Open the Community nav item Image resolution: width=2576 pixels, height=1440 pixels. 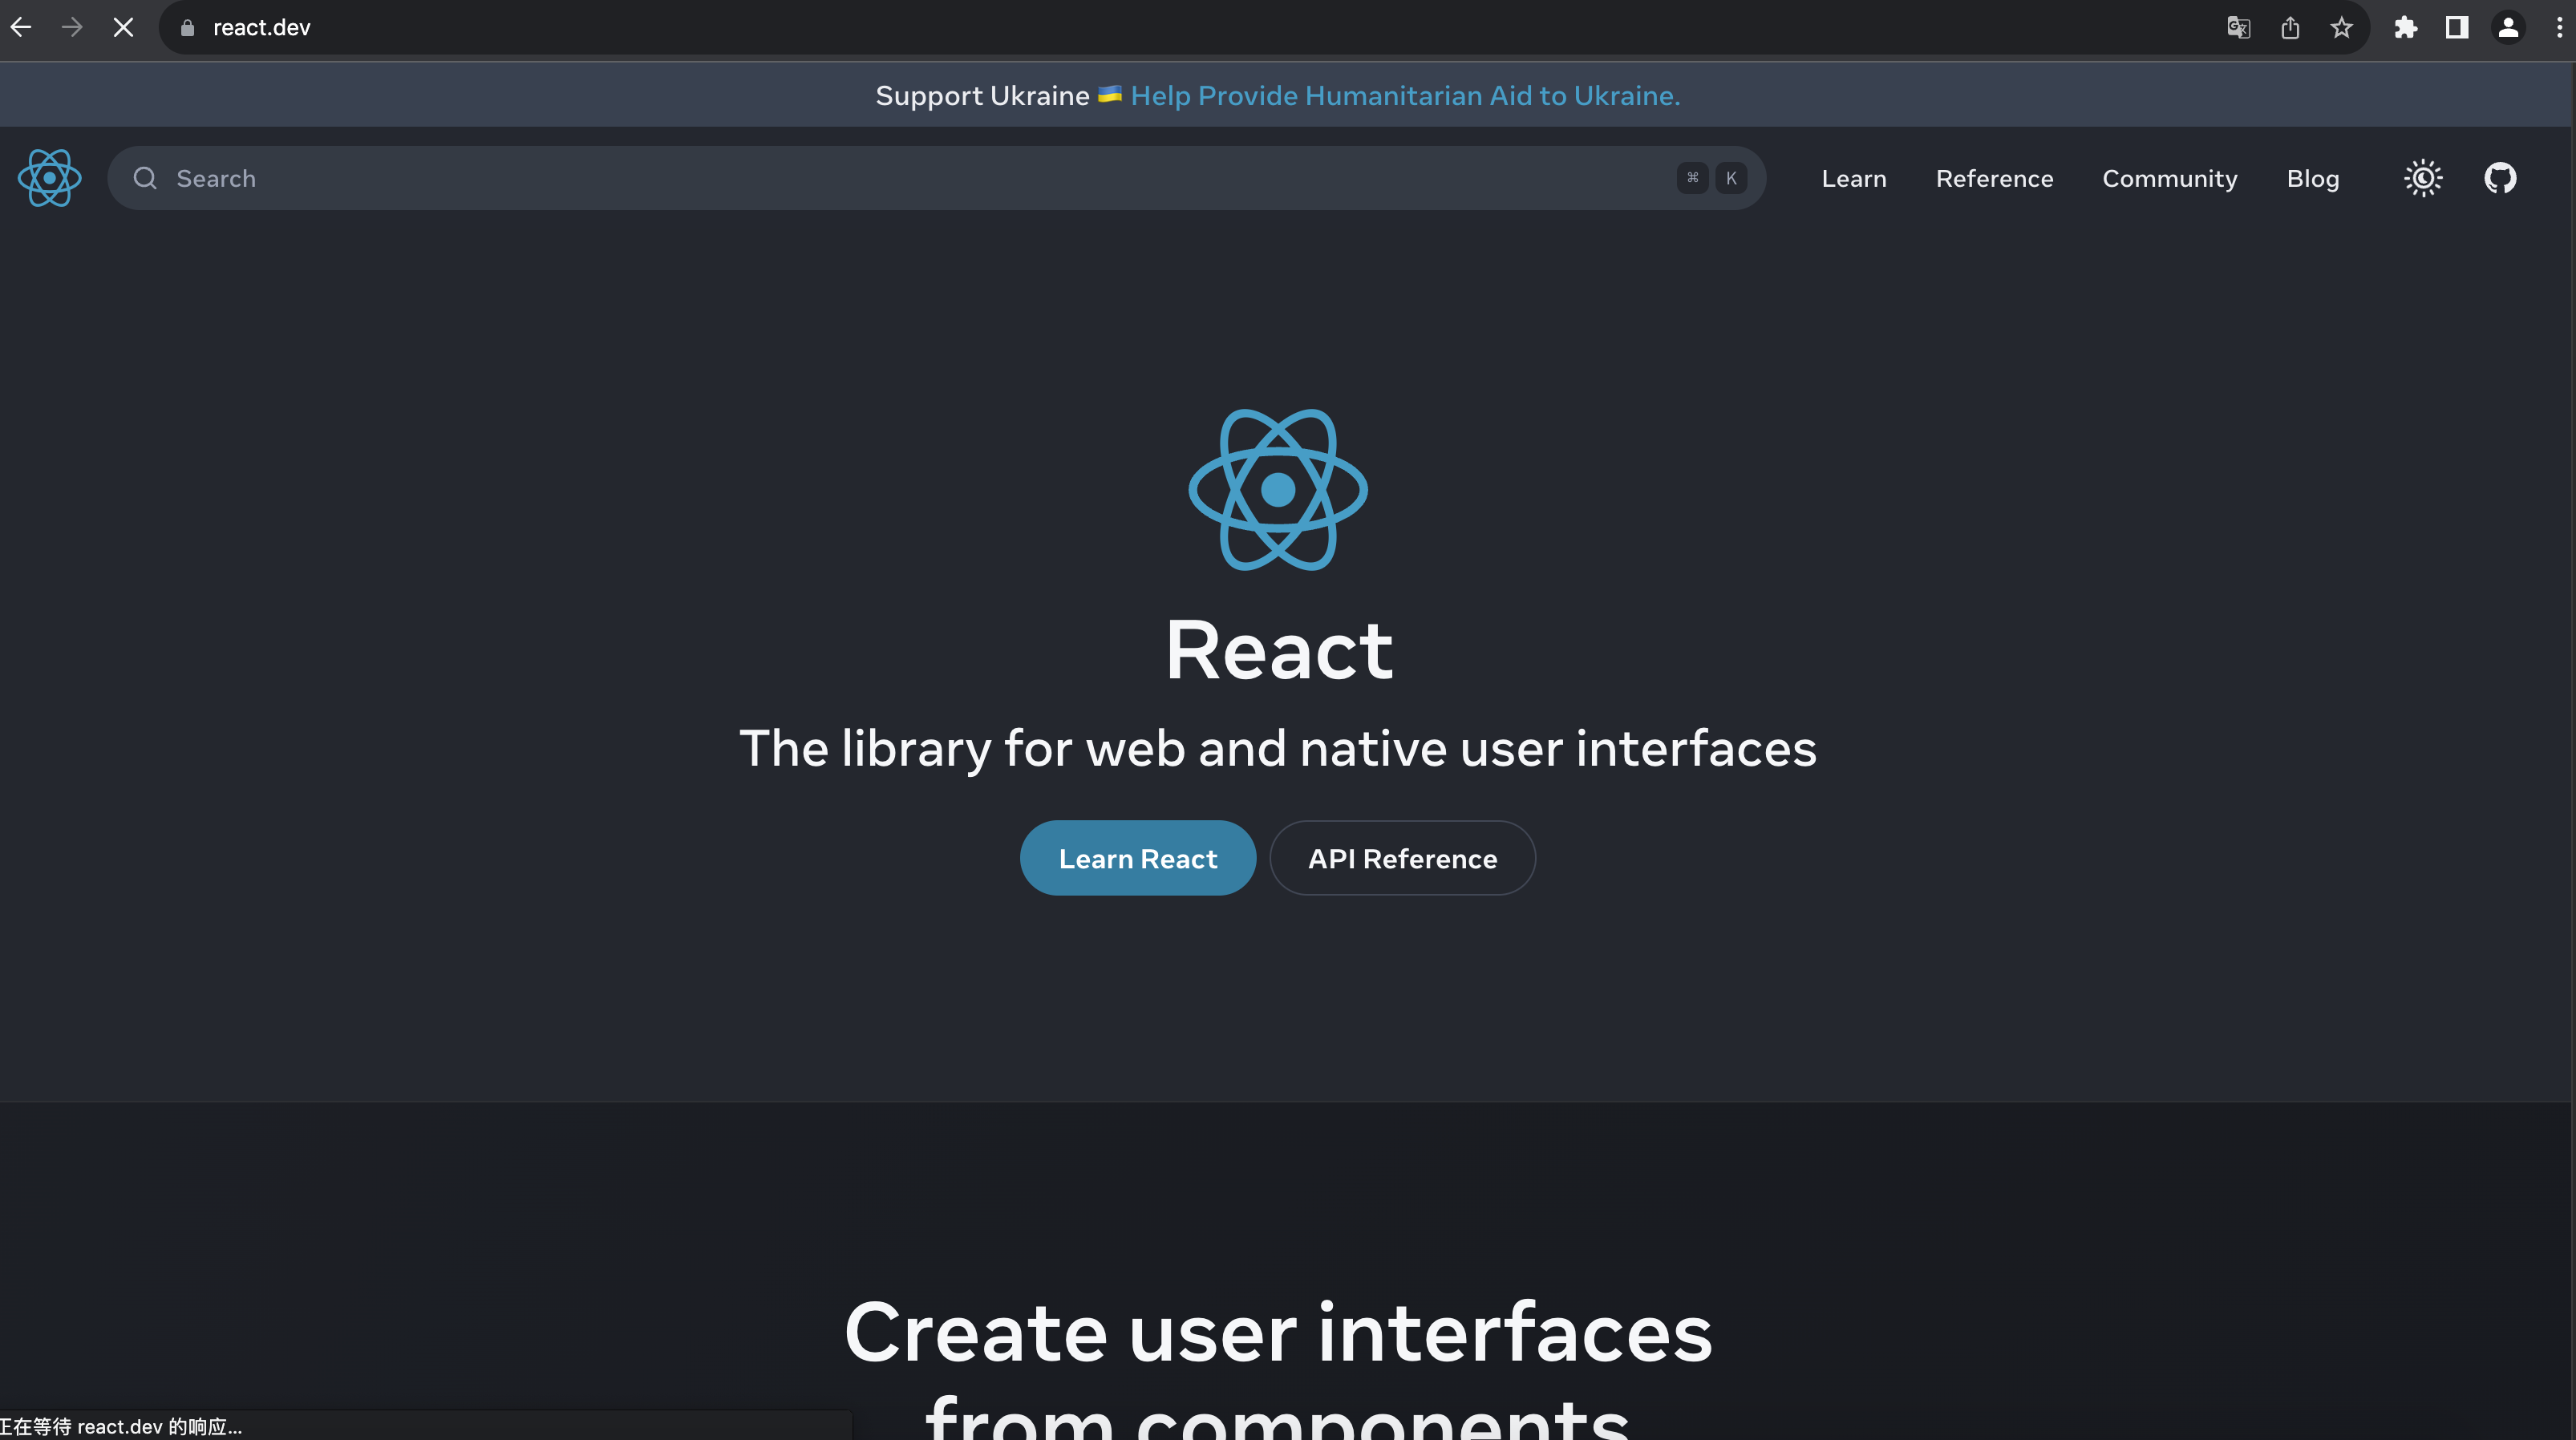click(2169, 178)
